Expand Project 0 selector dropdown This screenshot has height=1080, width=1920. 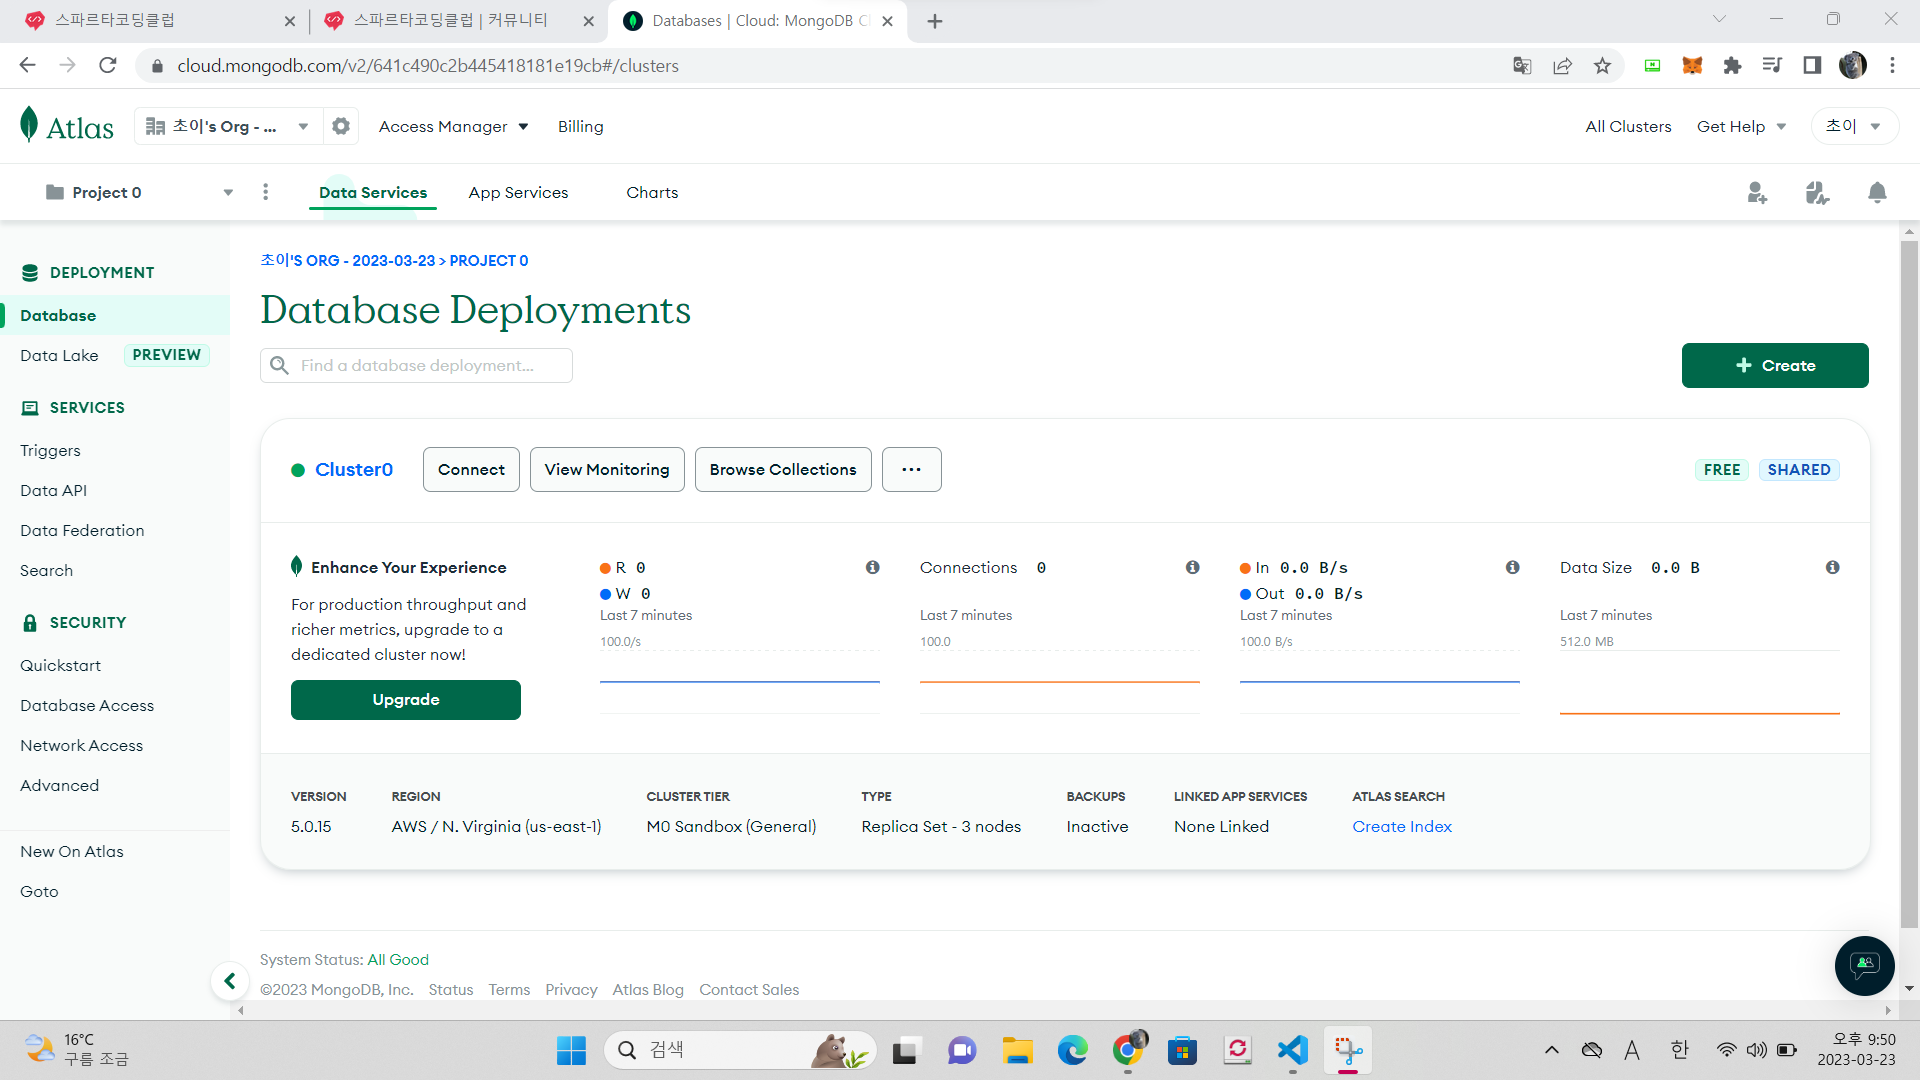pos(140,192)
